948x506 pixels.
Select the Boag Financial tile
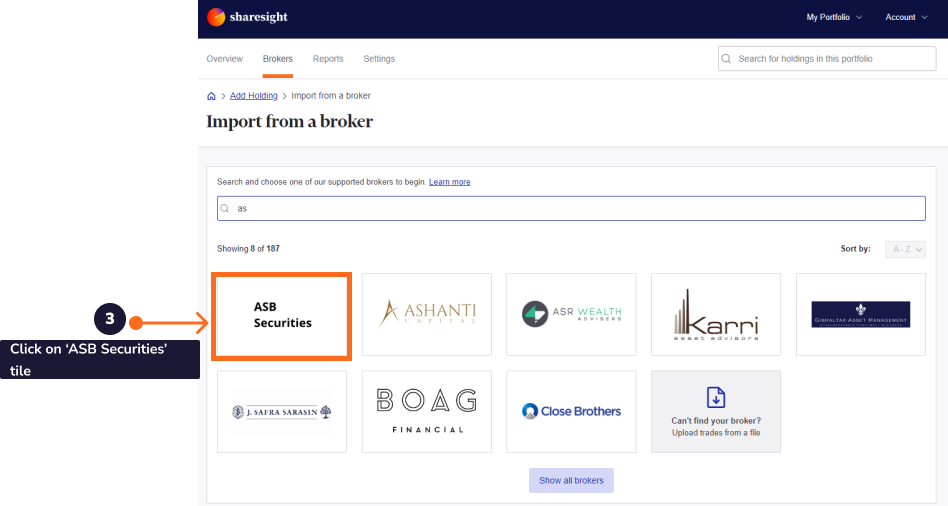click(x=427, y=412)
